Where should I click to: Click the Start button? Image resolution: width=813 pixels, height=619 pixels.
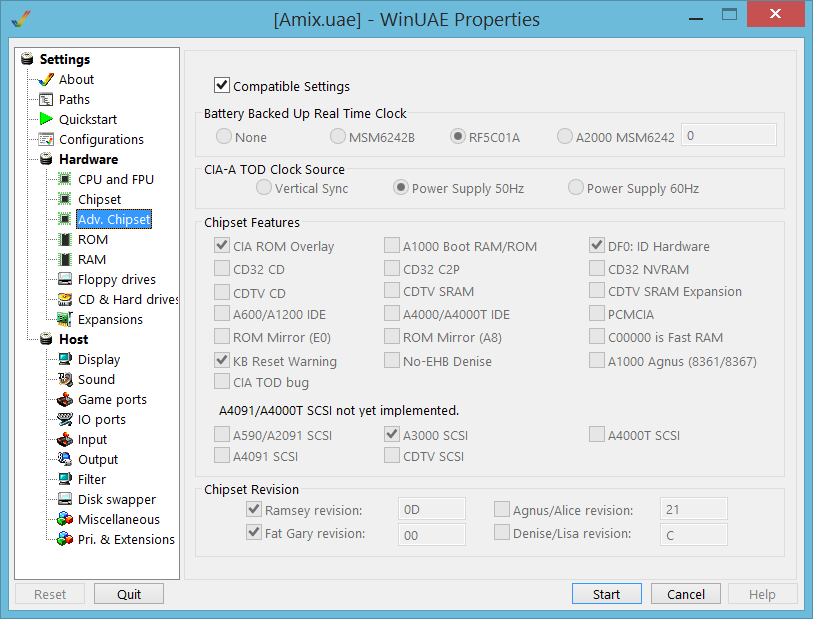click(x=607, y=594)
